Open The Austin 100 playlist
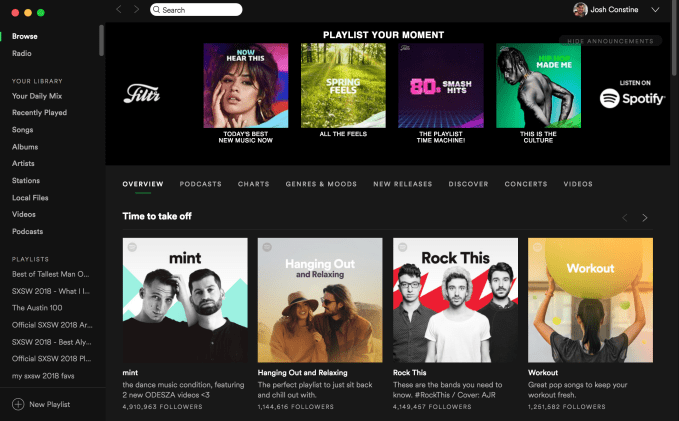This screenshot has height=421, width=679. 37,308
